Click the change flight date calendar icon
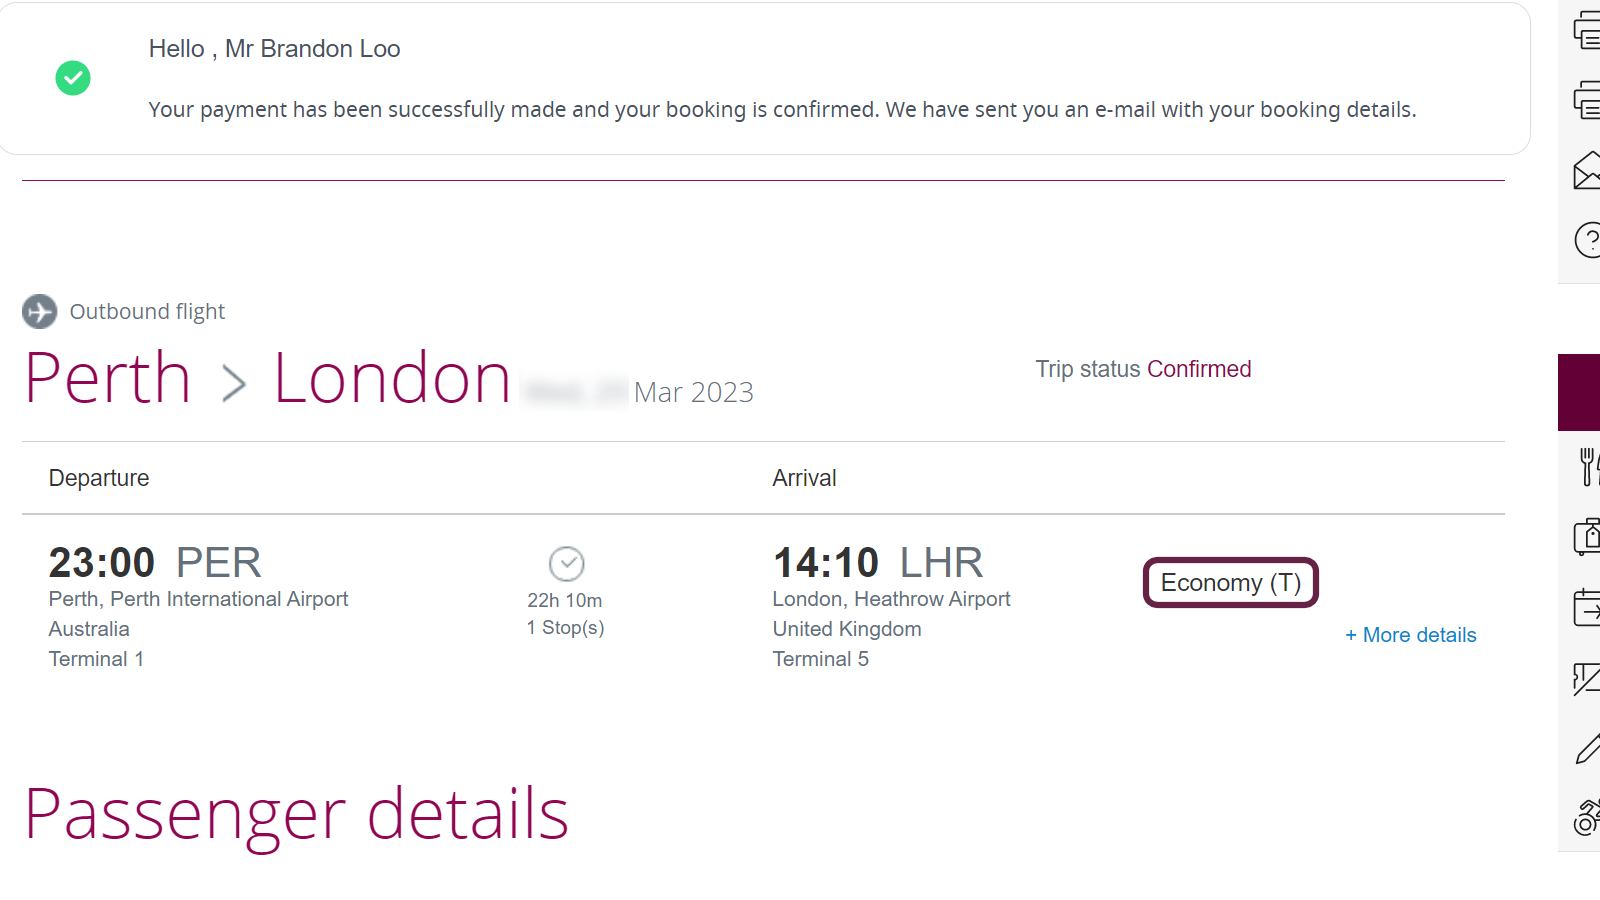This screenshot has height=900, width=1600. pos(1587,607)
